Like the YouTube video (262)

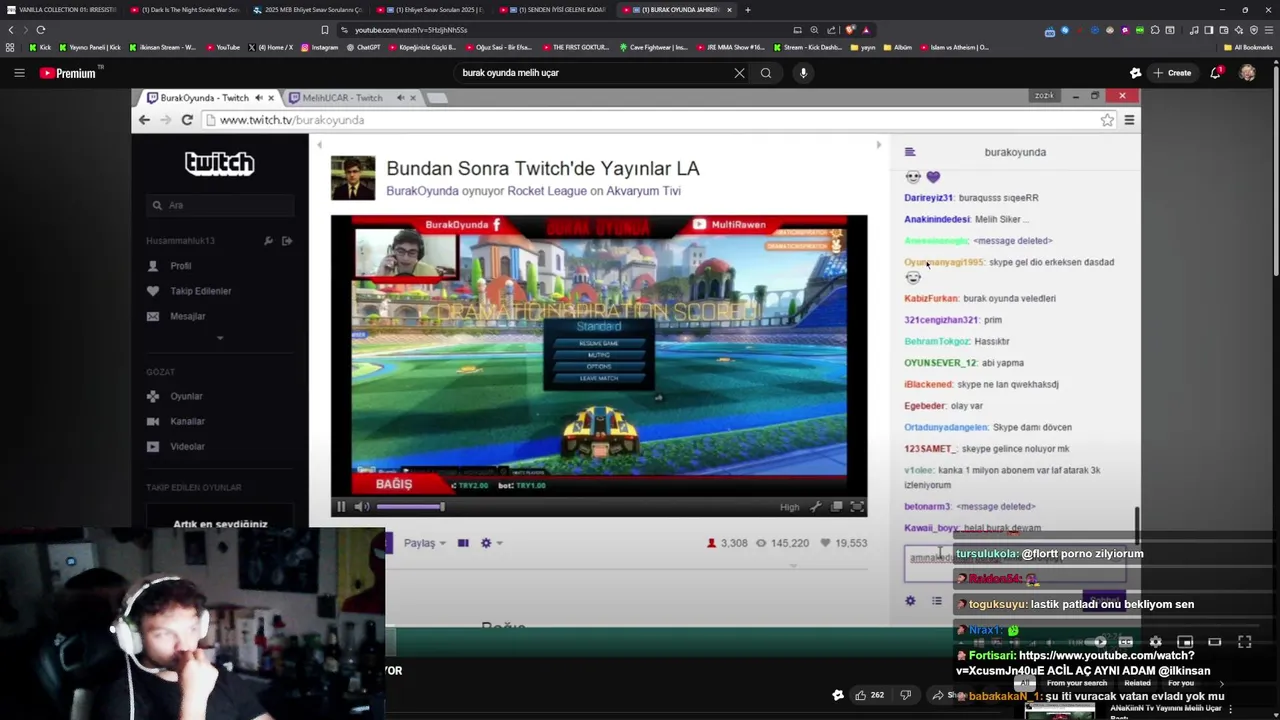click(868, 695)
